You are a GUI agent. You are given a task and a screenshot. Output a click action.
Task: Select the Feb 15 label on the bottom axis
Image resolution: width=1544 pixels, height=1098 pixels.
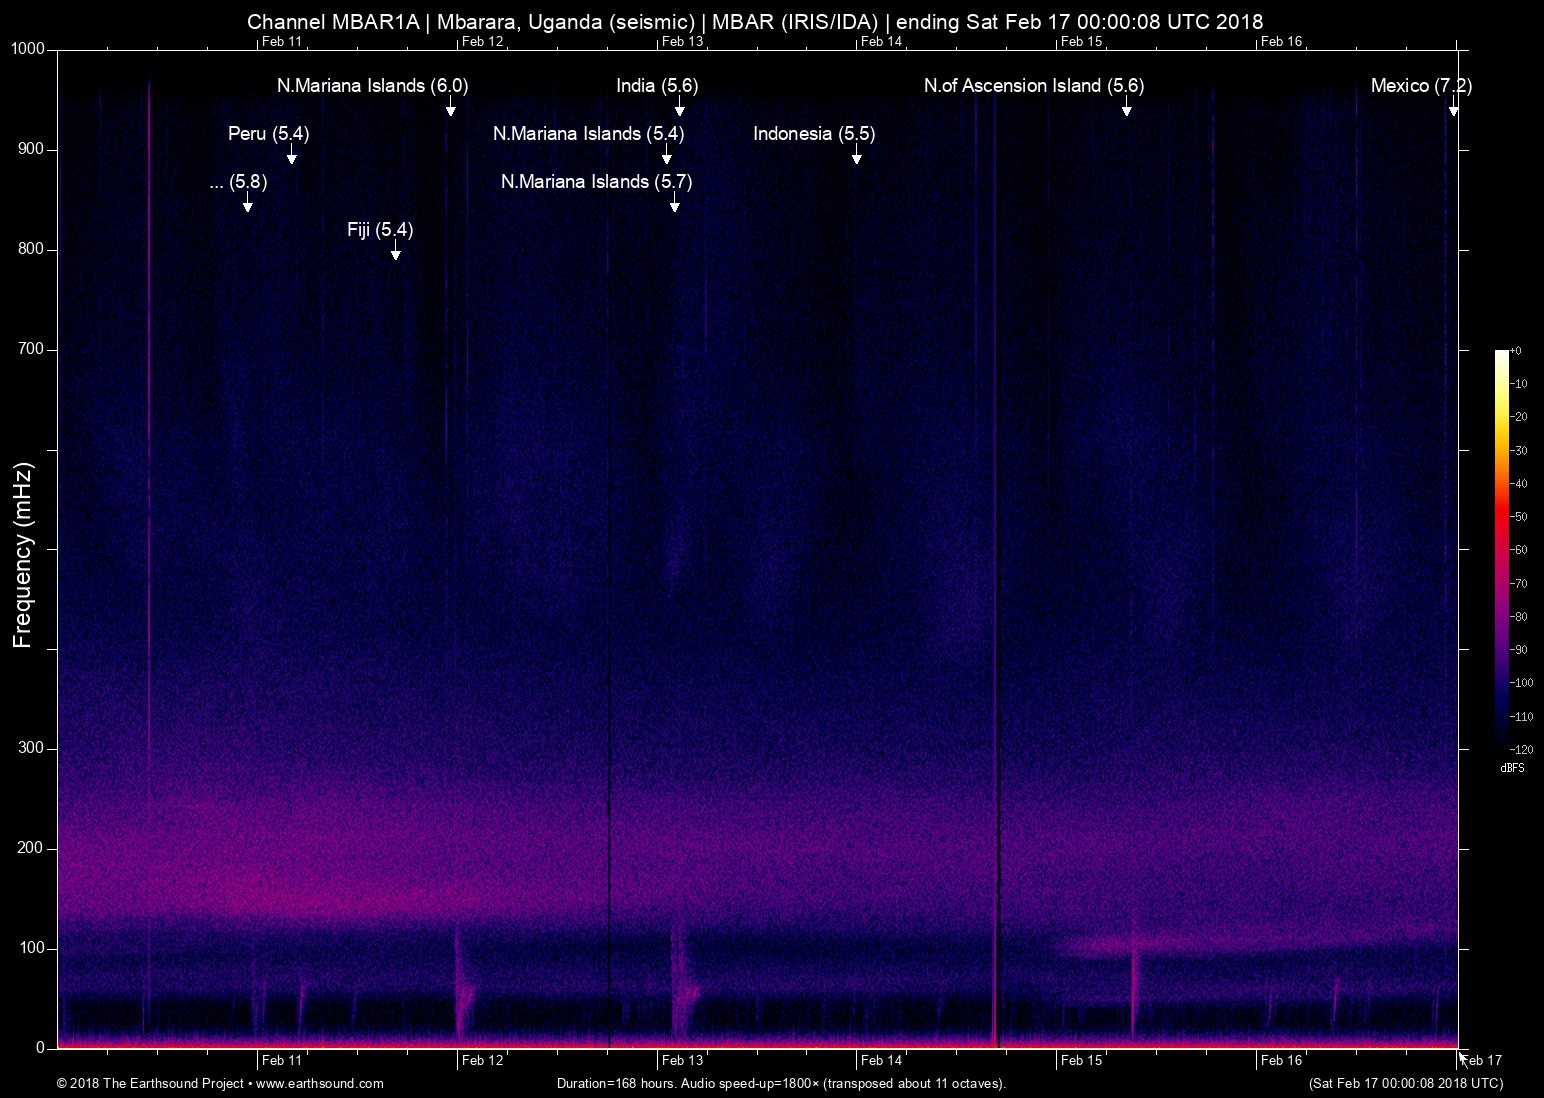pyautogui.click(x=1081, y=1060)
